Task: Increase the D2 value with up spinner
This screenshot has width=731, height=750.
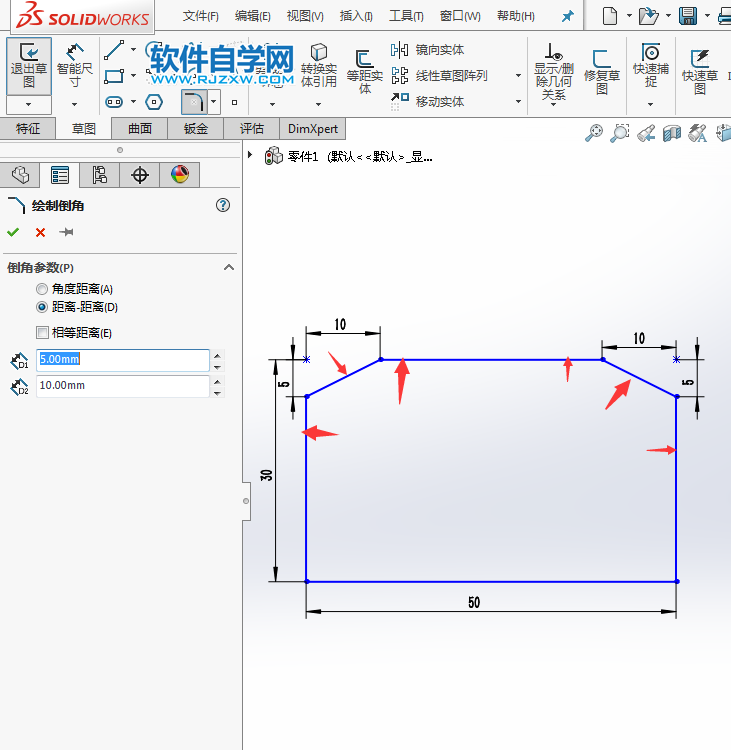Action: [217, 381]
